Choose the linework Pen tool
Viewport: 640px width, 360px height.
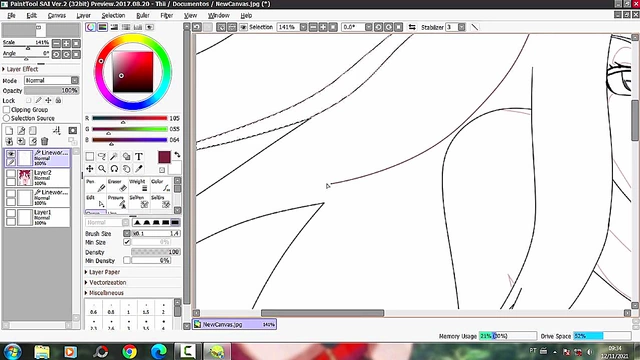[96, 185]
